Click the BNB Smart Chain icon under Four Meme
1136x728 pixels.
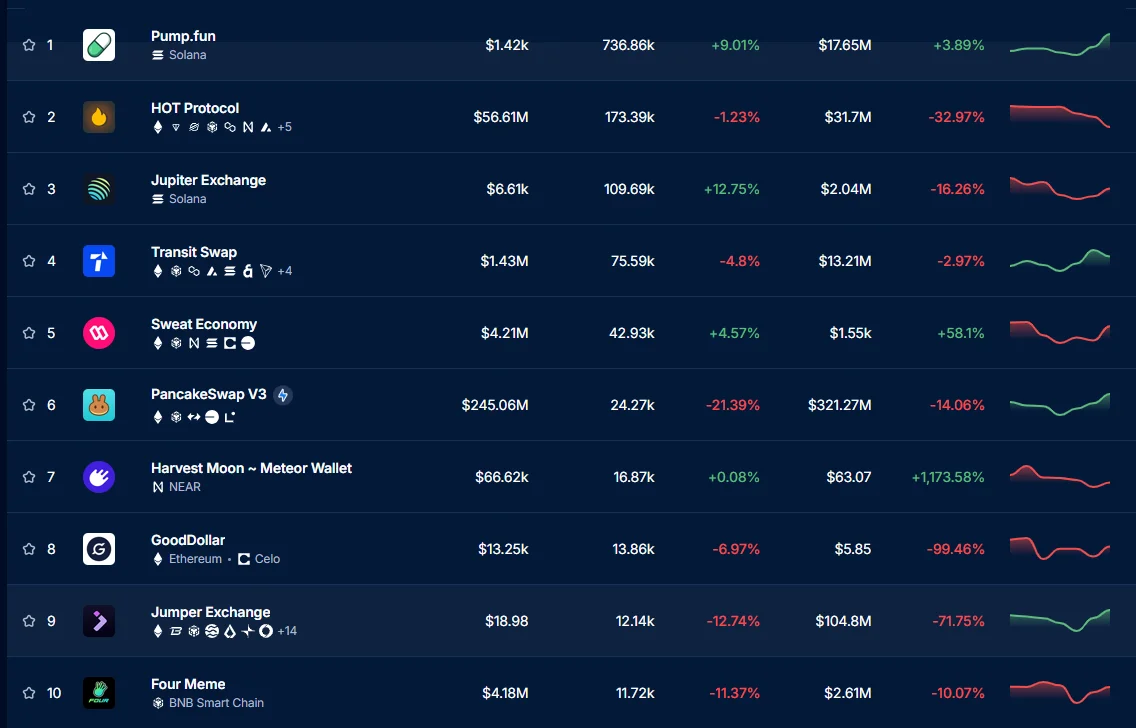tap(156, 703)
